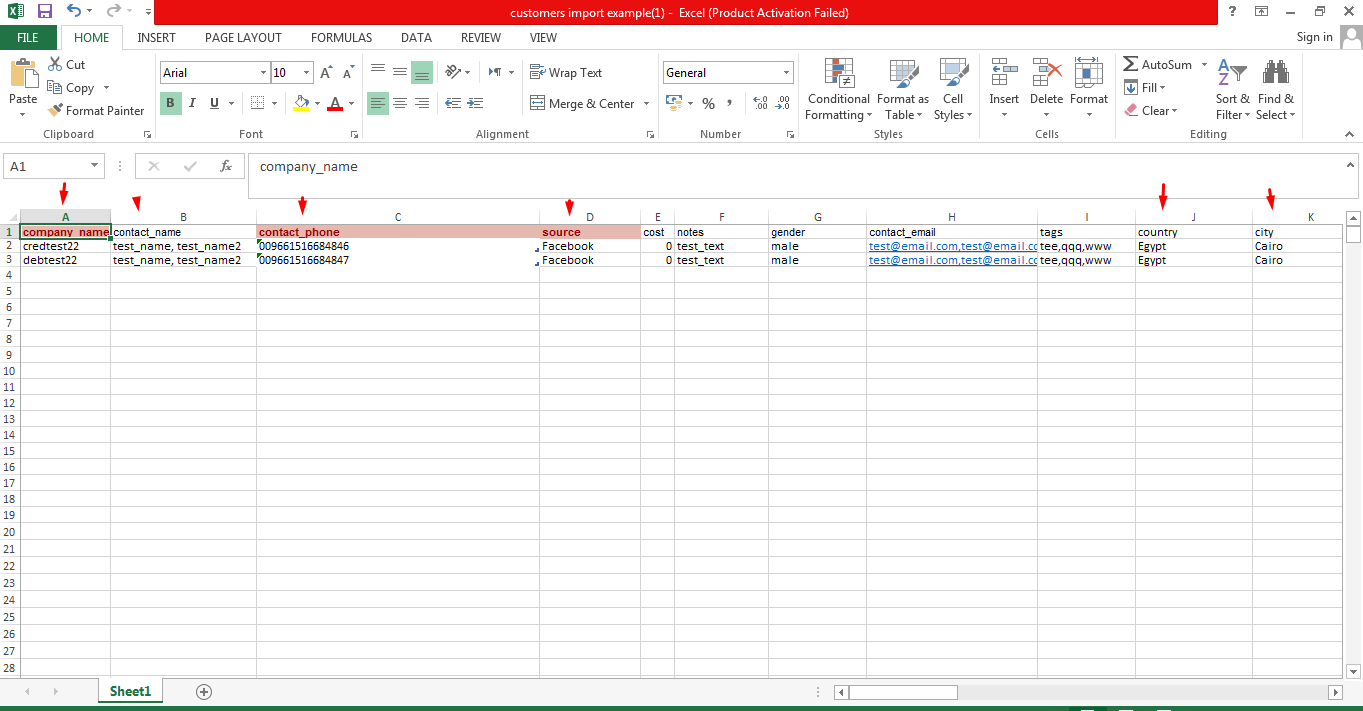Click Decrease Indent icon

coord(453,103)
